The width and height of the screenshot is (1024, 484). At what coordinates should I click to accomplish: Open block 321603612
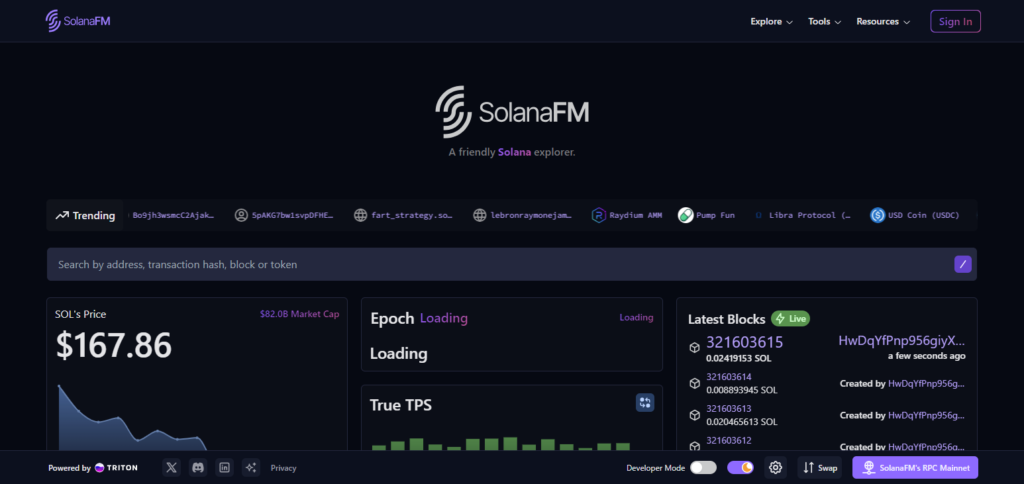click(728, 440)
